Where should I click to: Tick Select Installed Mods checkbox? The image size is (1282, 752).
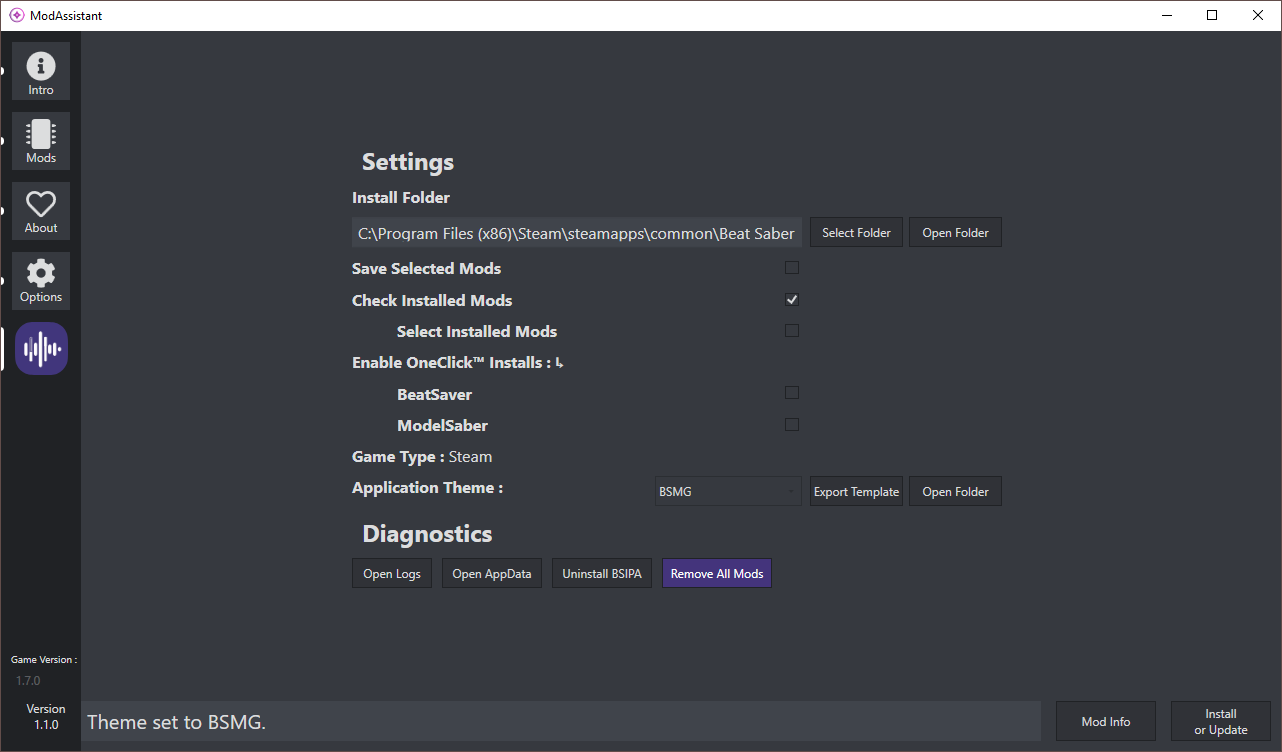[792, 330]
